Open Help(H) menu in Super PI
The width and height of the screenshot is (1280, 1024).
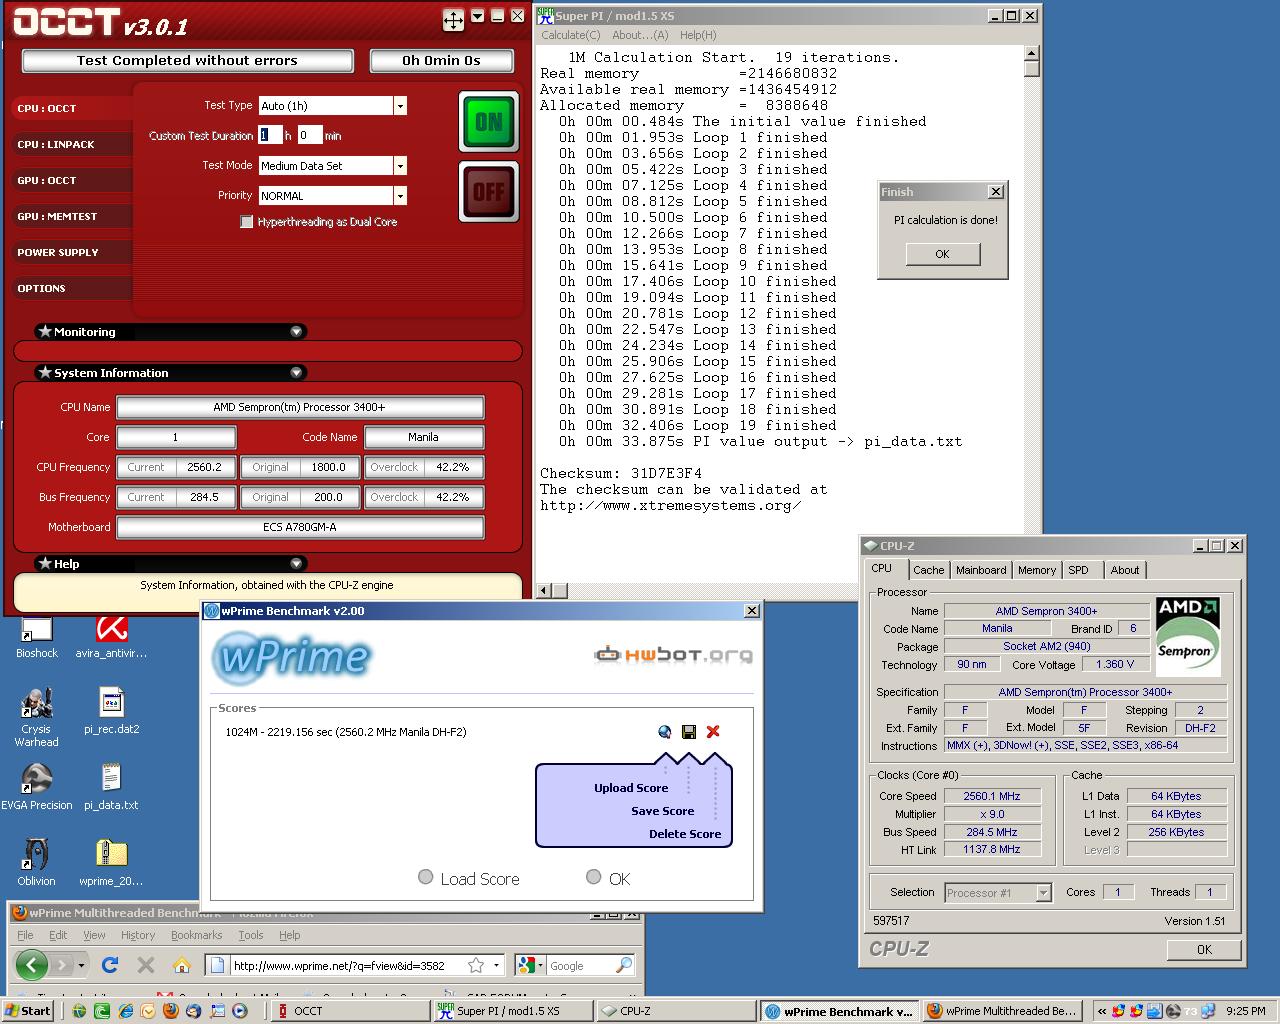[x=698, y=35]
